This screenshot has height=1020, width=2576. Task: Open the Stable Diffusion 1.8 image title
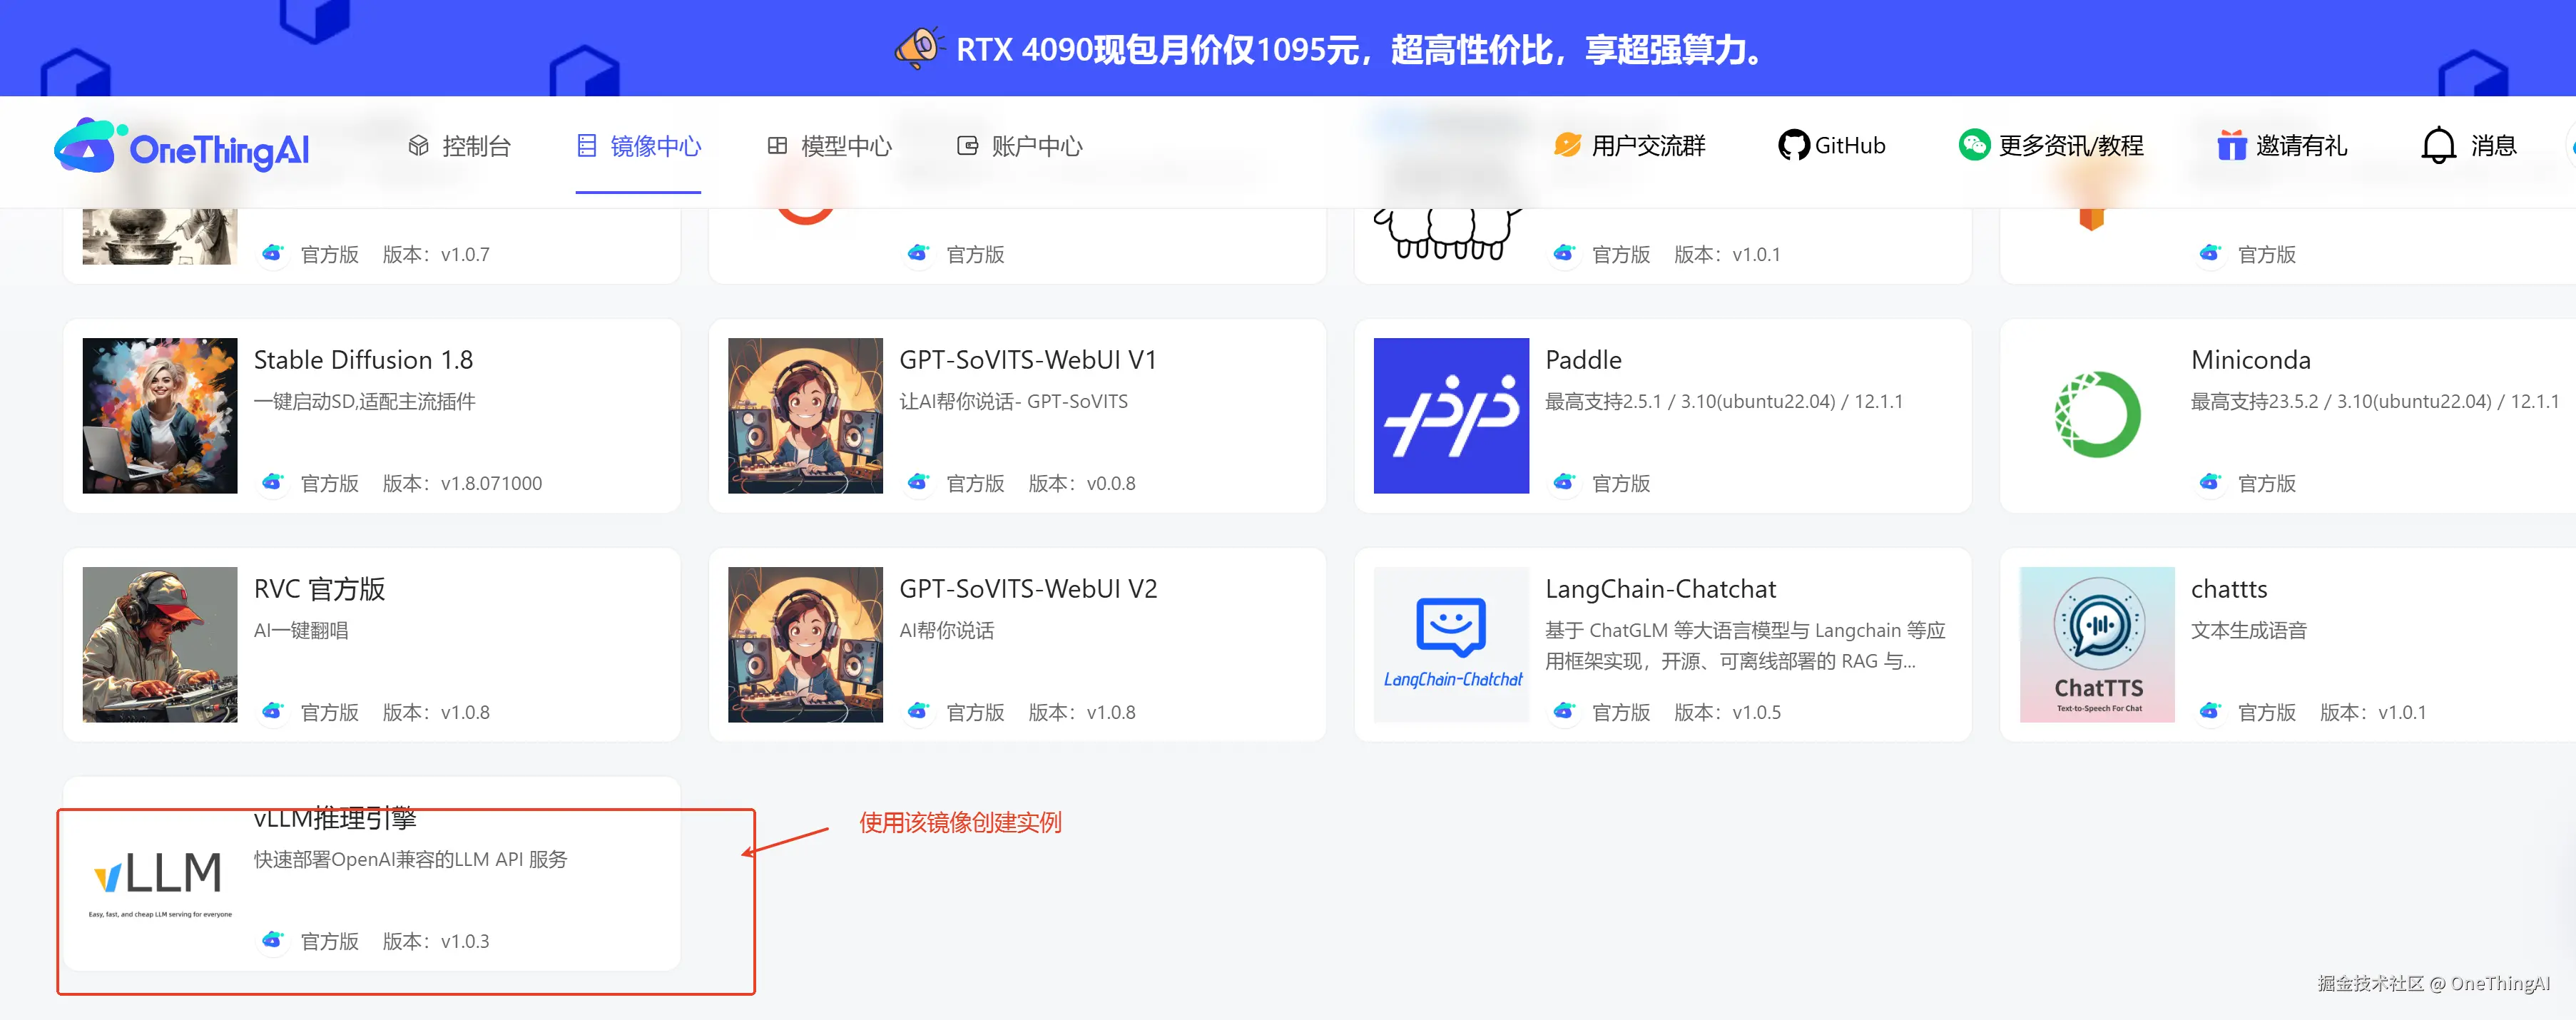coord(363,360)
